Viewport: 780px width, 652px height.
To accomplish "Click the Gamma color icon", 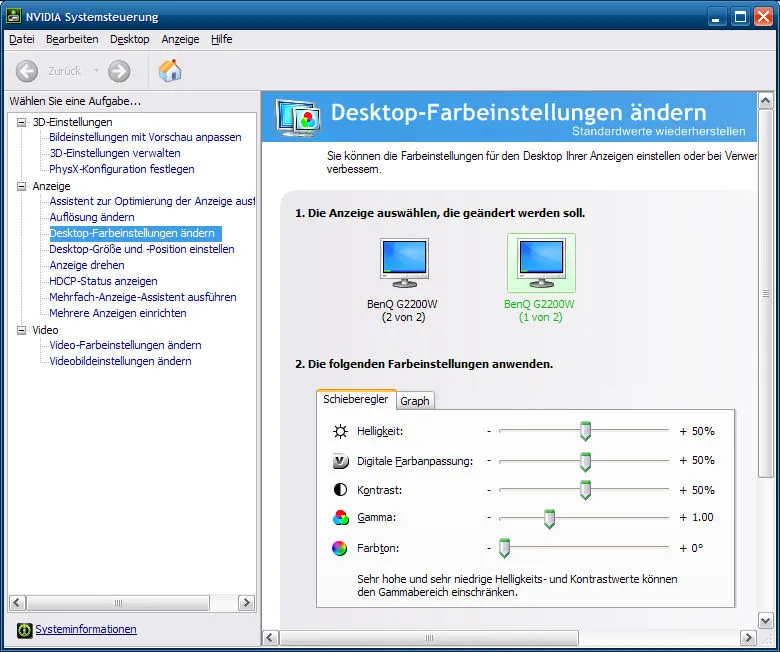I will click(340, 518).
